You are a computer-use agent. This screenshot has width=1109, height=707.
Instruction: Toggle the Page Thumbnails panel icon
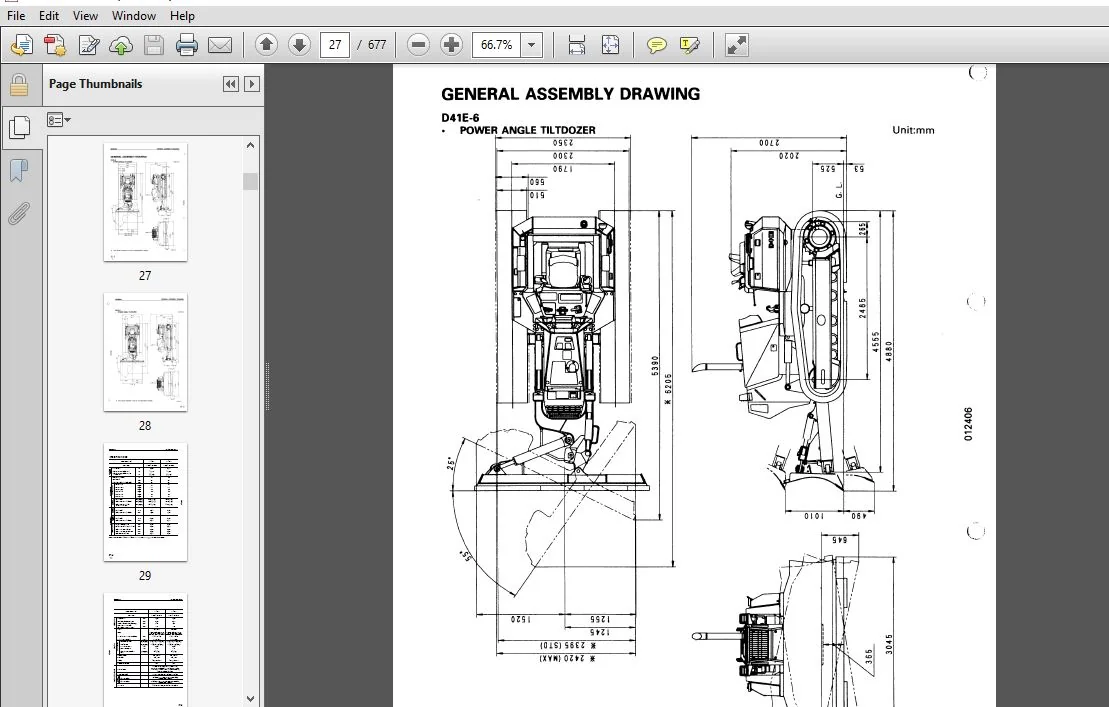pos(20,127)
